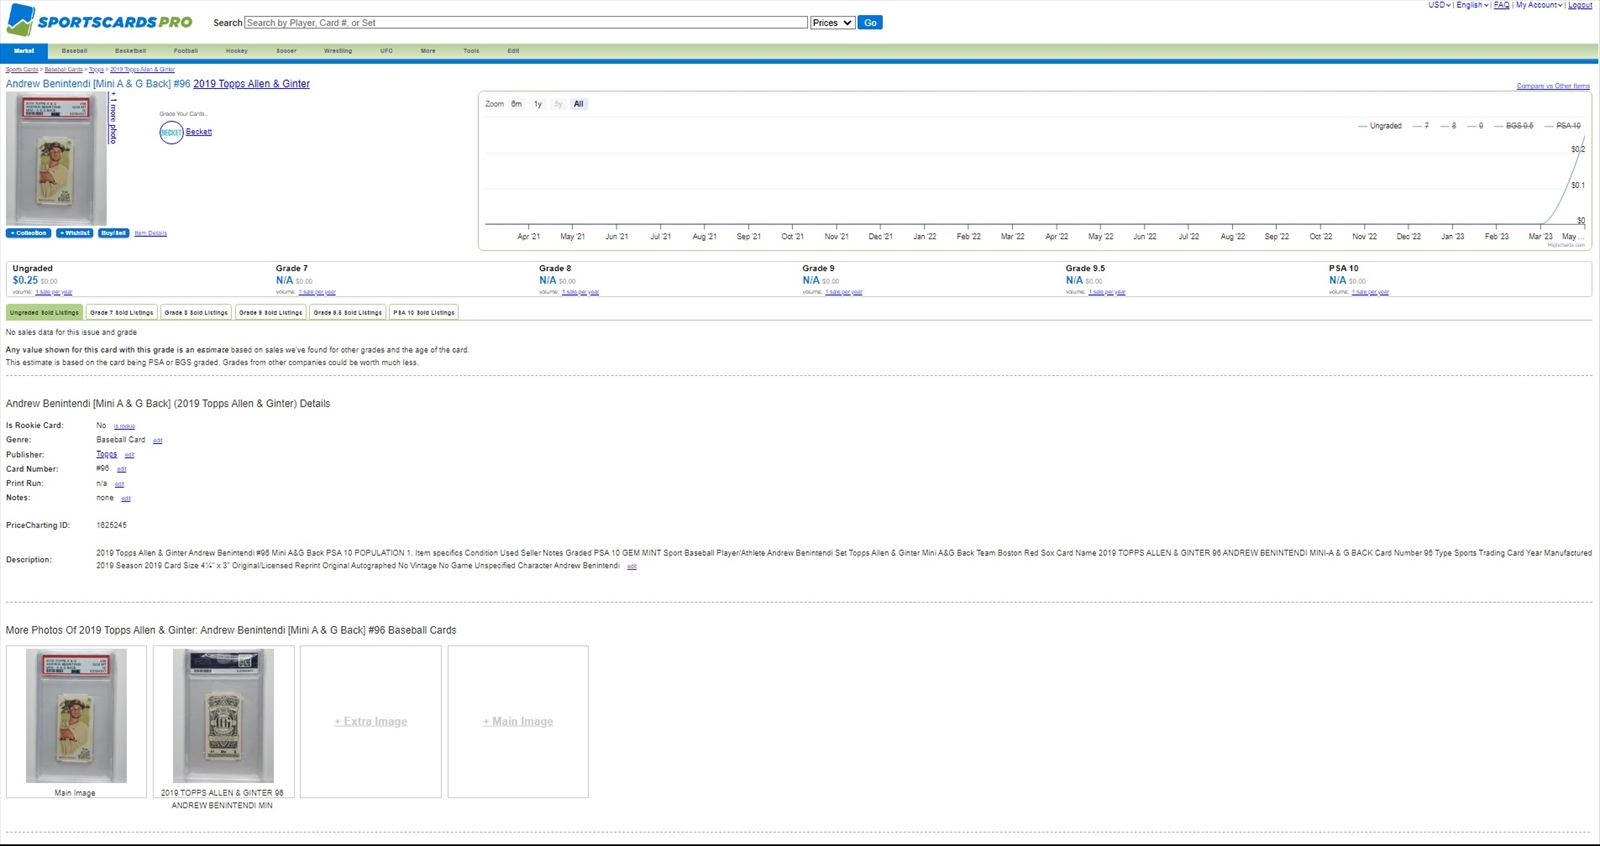Set chart zoom to 6m

[x=516, y=104]
